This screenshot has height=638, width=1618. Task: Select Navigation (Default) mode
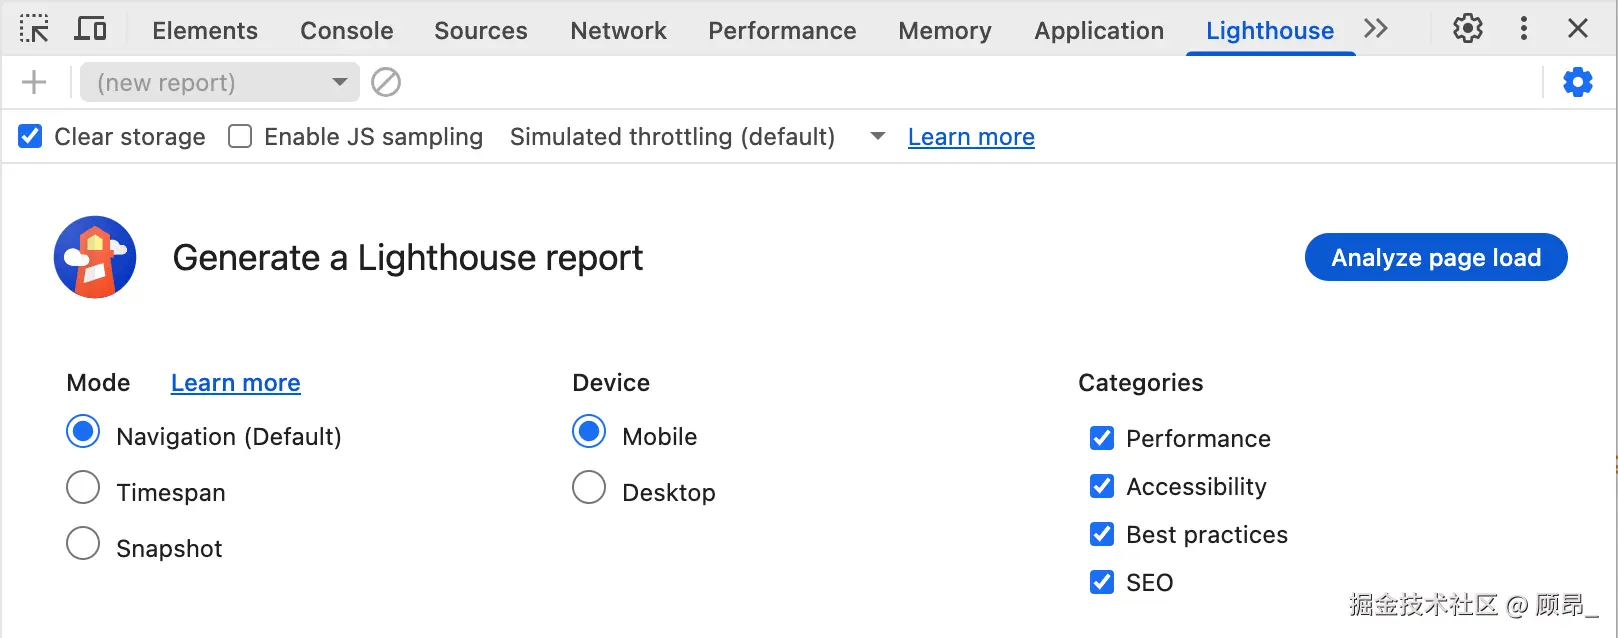[x=83, y=432]
